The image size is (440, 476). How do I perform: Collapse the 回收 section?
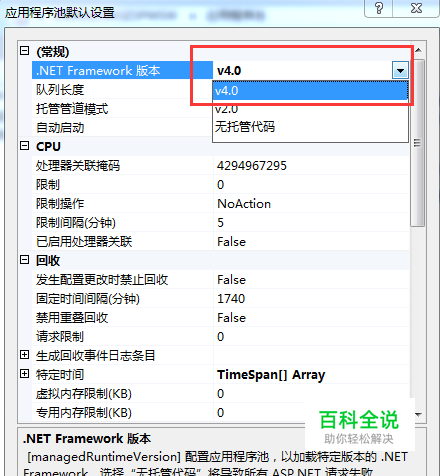click(25, 260)
